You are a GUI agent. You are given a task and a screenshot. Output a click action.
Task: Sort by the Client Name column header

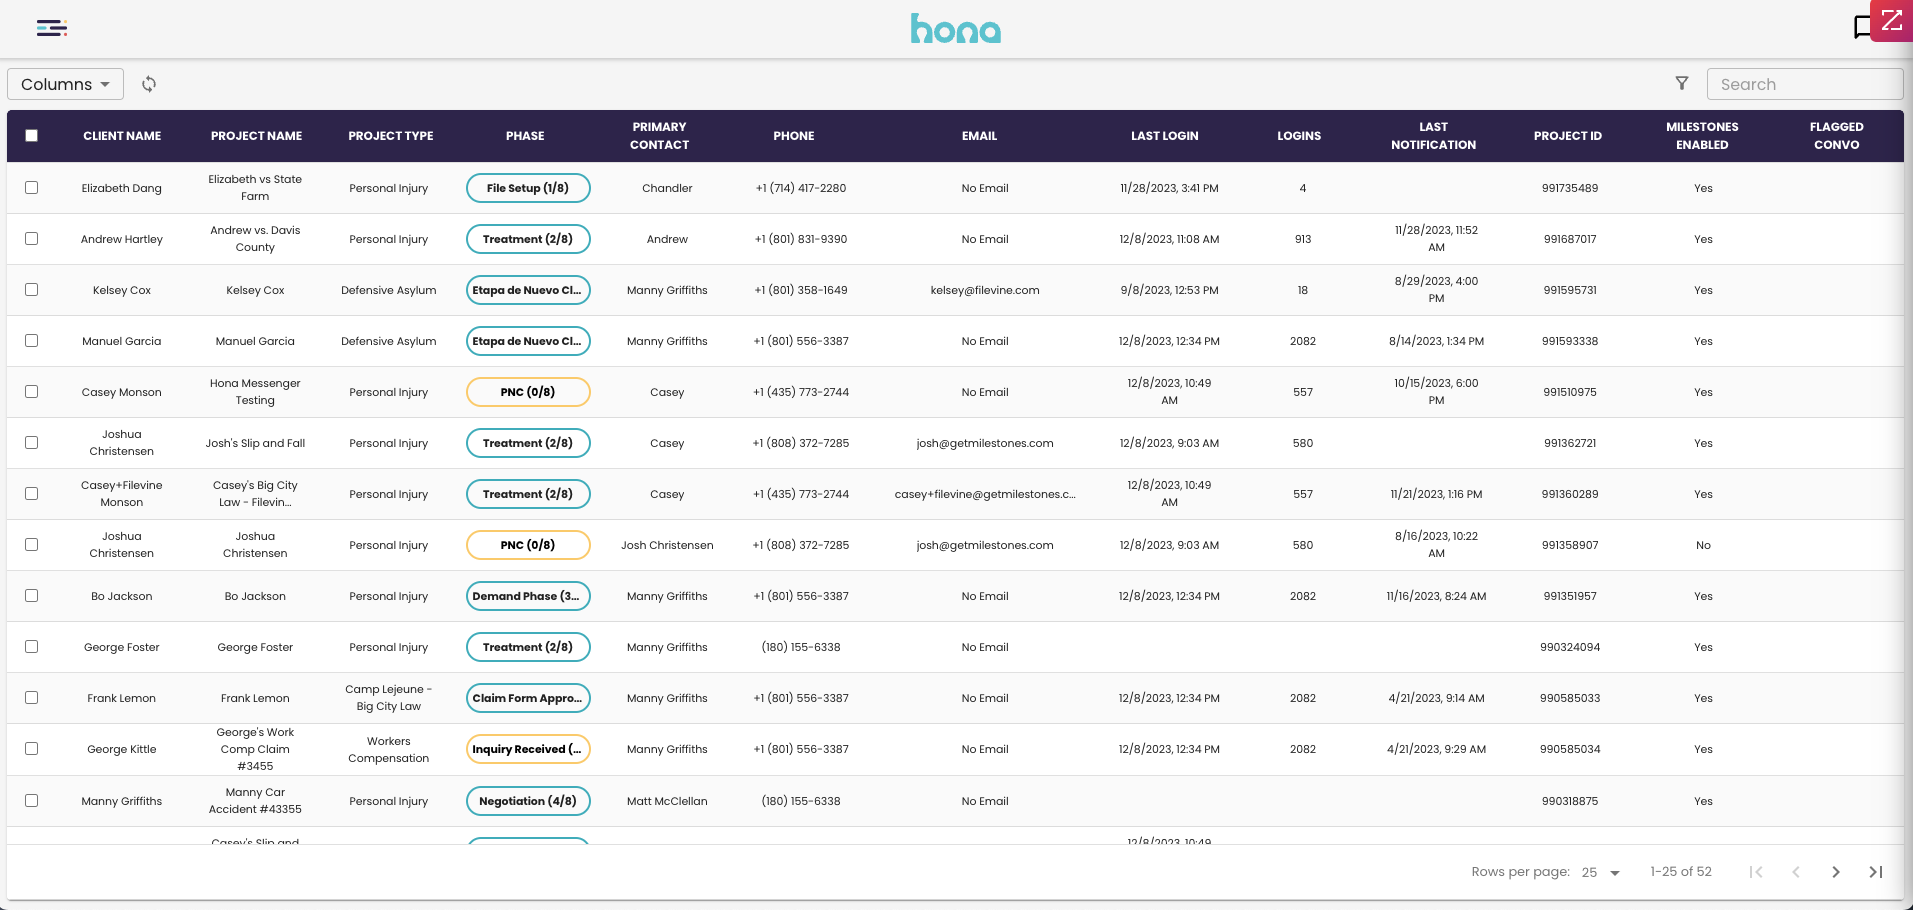click(x=122, y=136)
